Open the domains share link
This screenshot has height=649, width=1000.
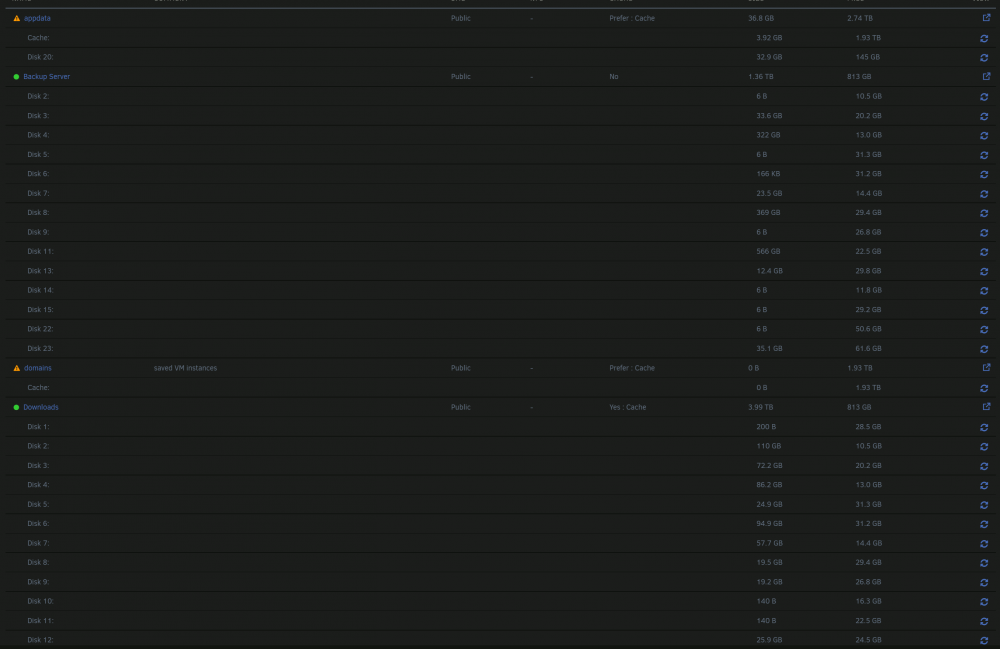tap(38, 368)
